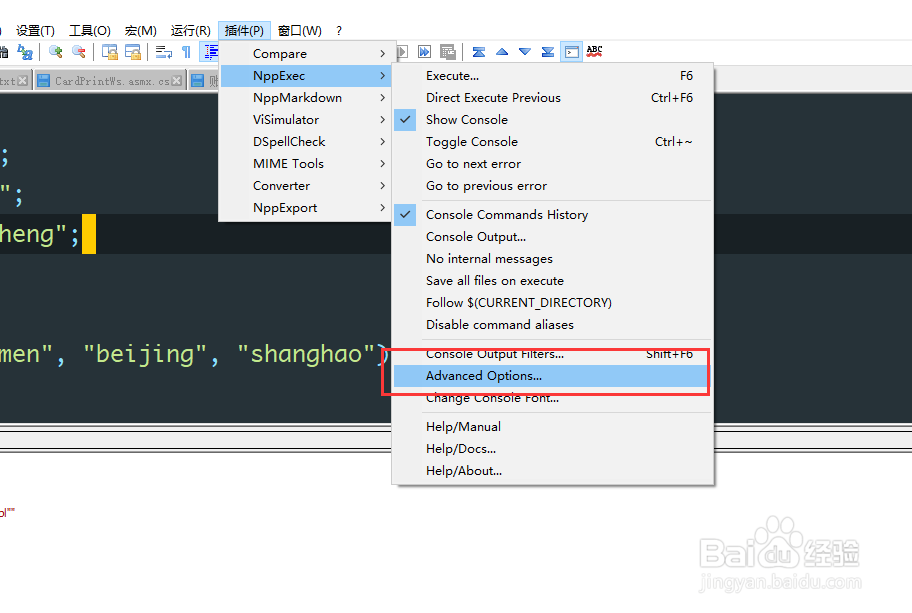
Task: Run the NppExec Execute toolbar icon
Action: 403,51
